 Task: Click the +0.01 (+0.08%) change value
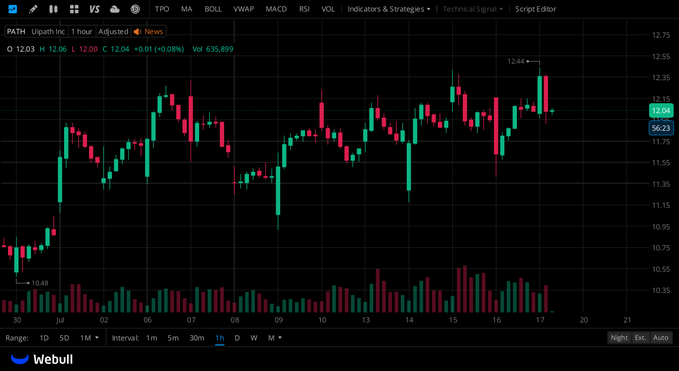coord(159,49)
